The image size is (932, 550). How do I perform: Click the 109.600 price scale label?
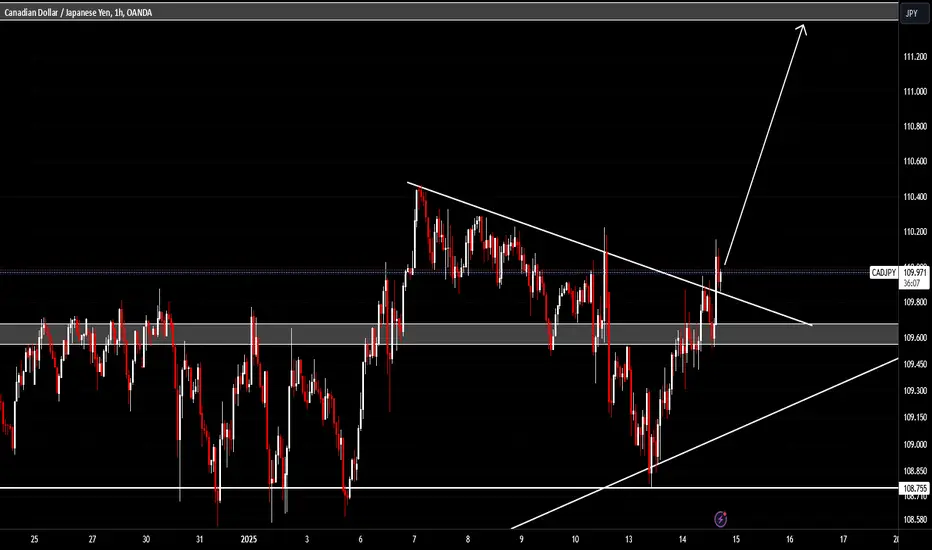(x=915, y=338)
